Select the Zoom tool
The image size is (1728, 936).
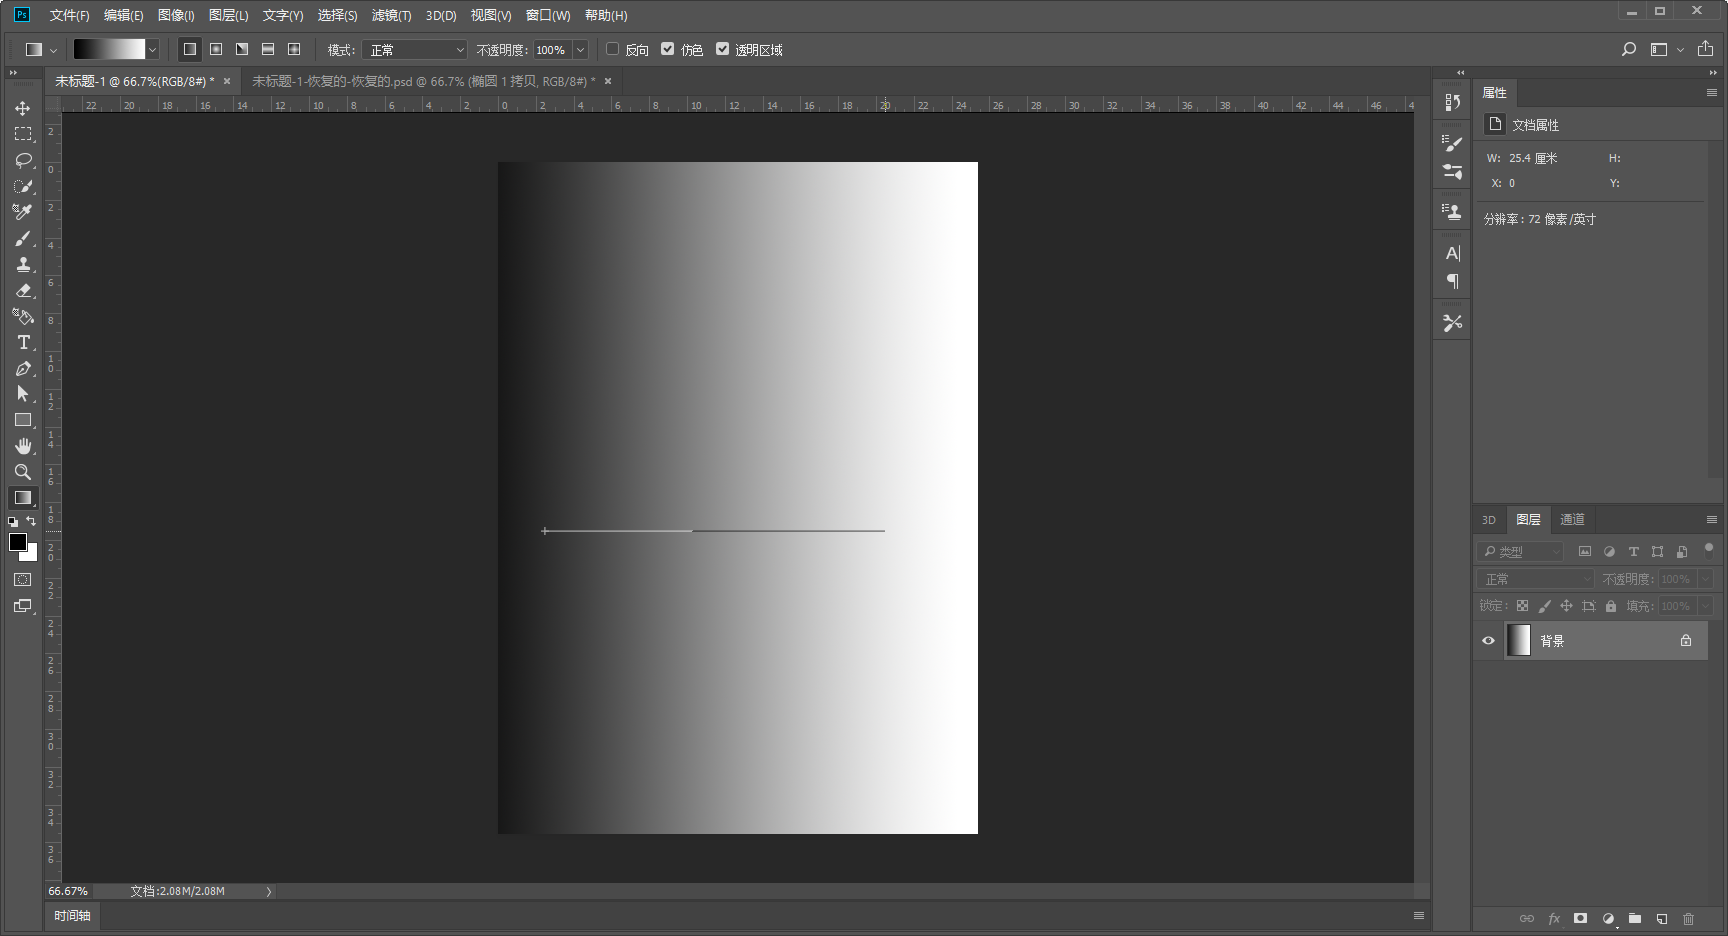point(23,472)
